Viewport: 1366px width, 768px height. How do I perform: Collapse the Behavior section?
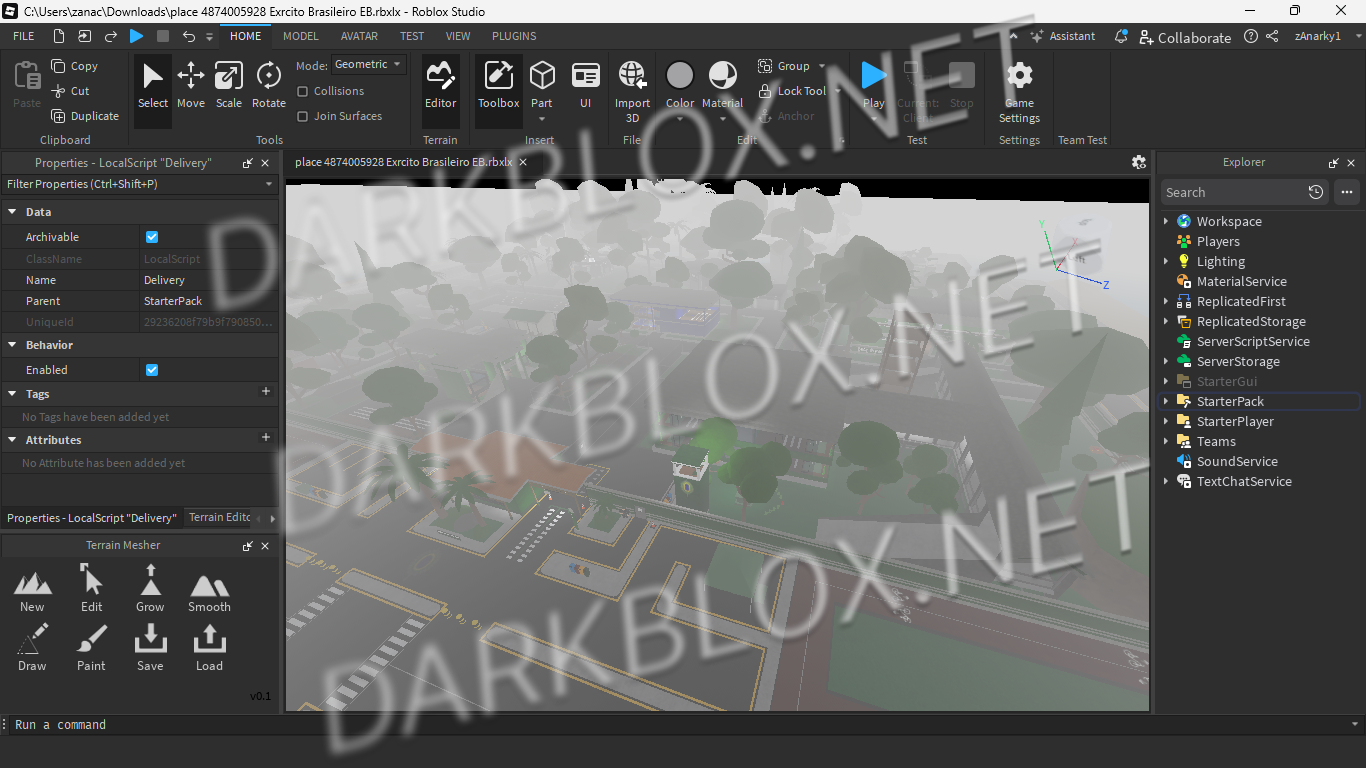12,345
